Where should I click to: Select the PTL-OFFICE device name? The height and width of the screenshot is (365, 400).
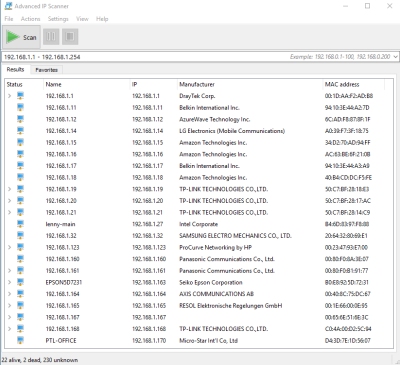61,340
